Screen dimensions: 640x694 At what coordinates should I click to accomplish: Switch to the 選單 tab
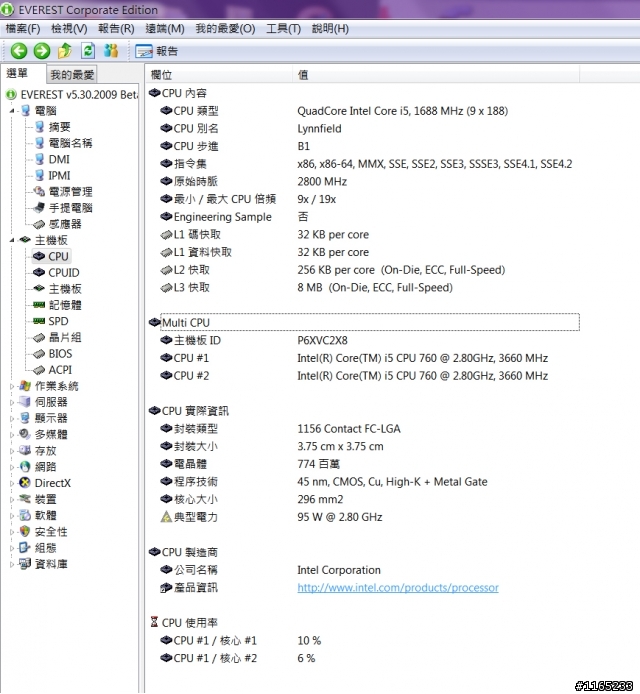17,73
